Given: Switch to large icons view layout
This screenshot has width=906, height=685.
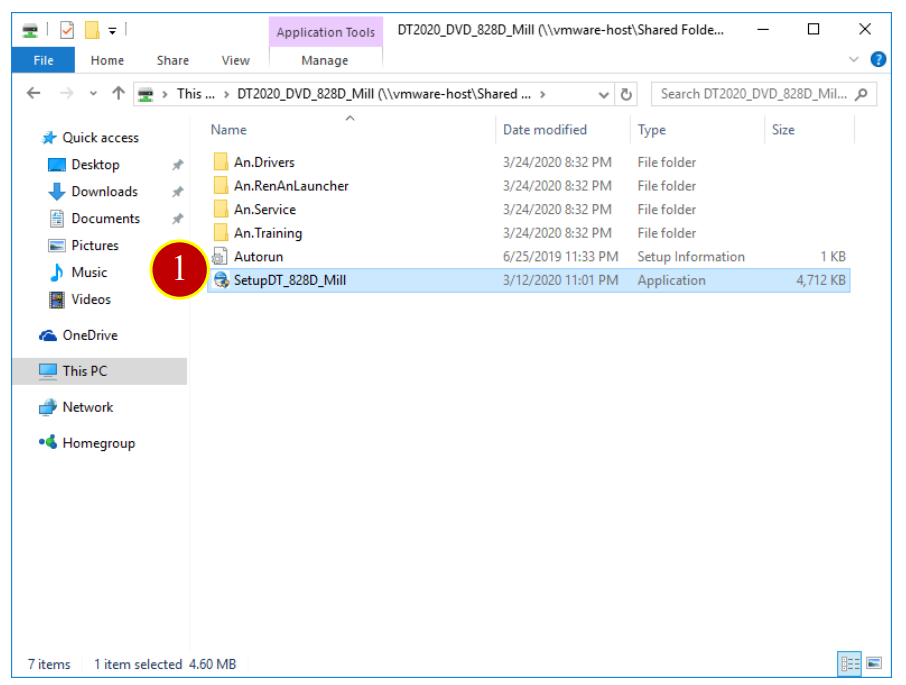Looking at the screenshot, I should click(874, 663).
